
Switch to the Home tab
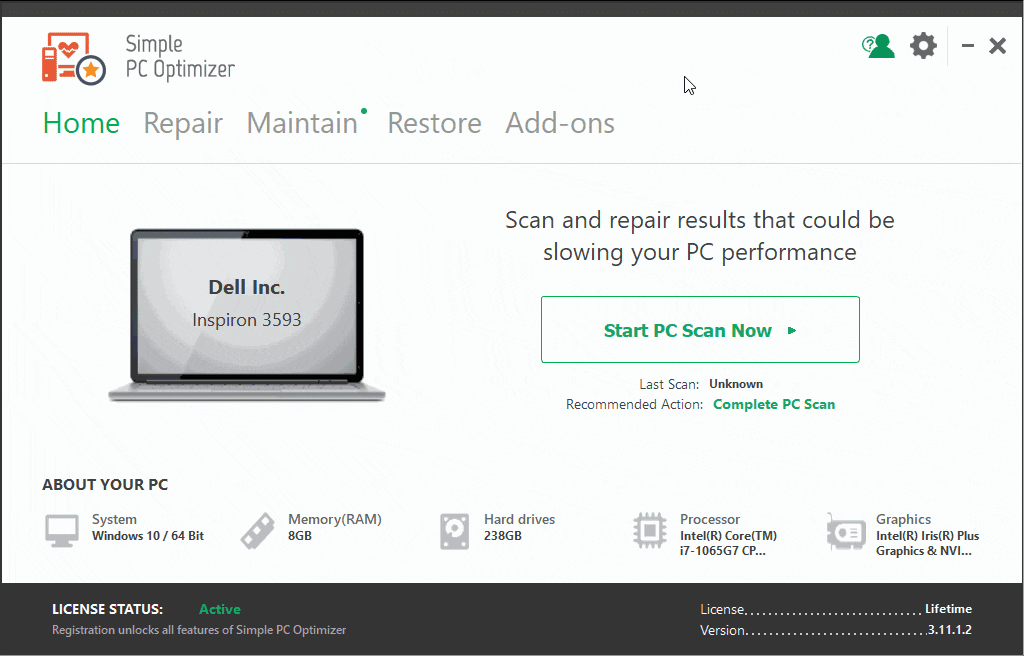[82, 123]
